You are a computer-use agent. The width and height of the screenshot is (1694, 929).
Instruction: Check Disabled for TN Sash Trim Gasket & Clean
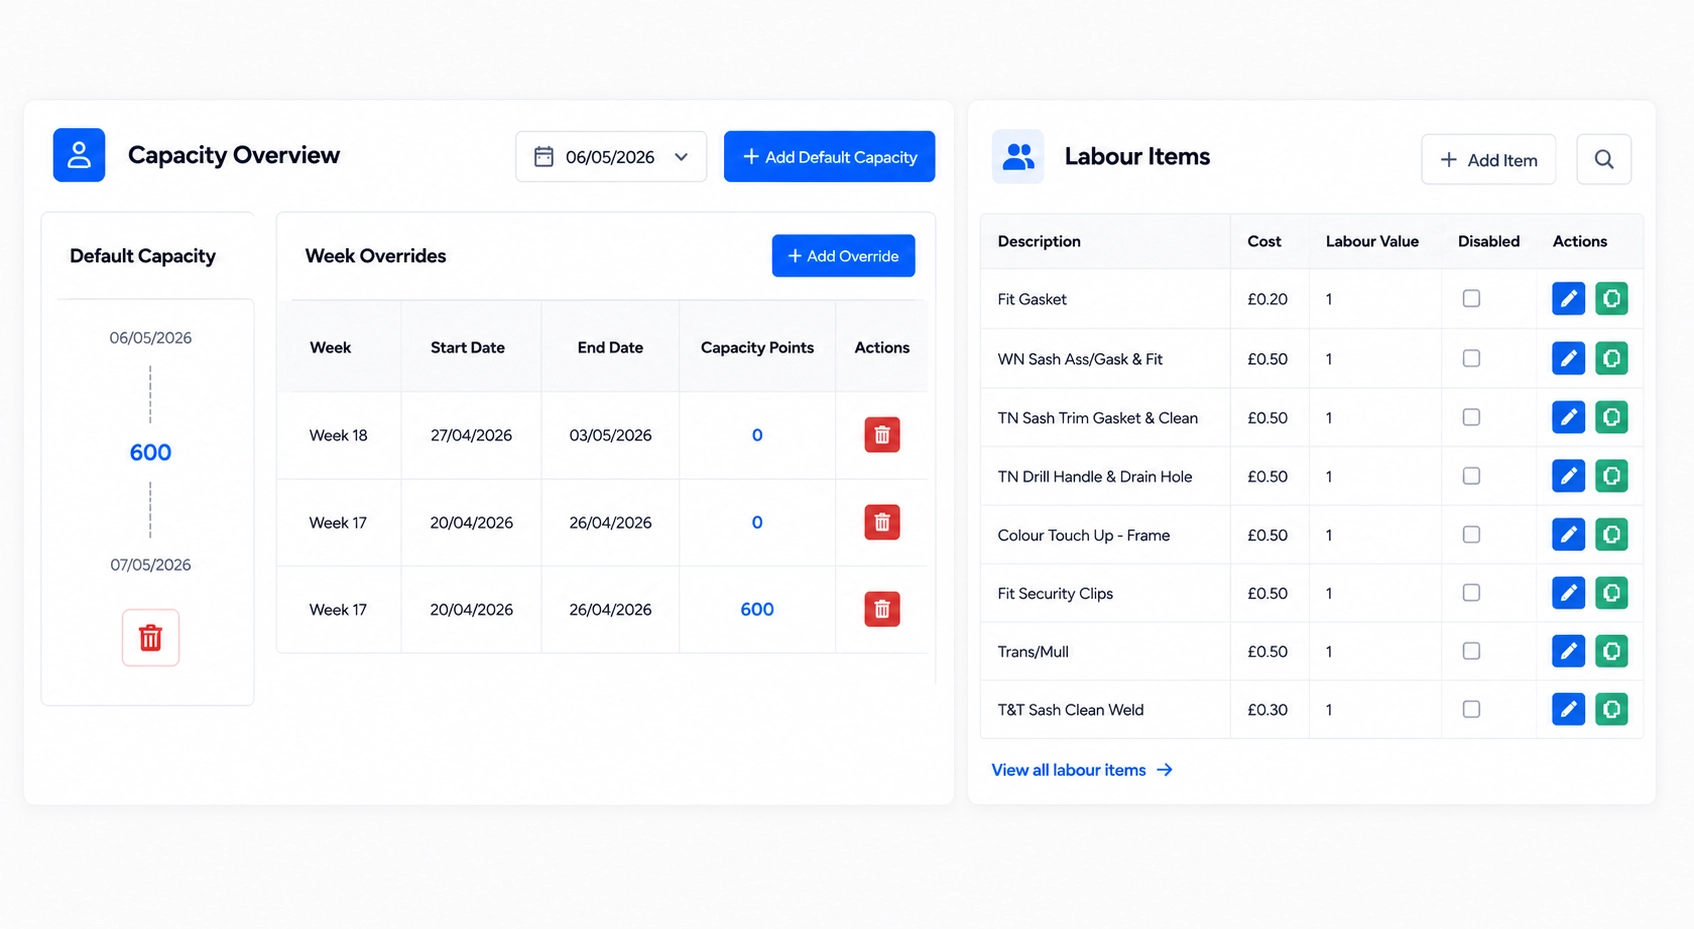pyautogui.click(x=1471, y=417)
